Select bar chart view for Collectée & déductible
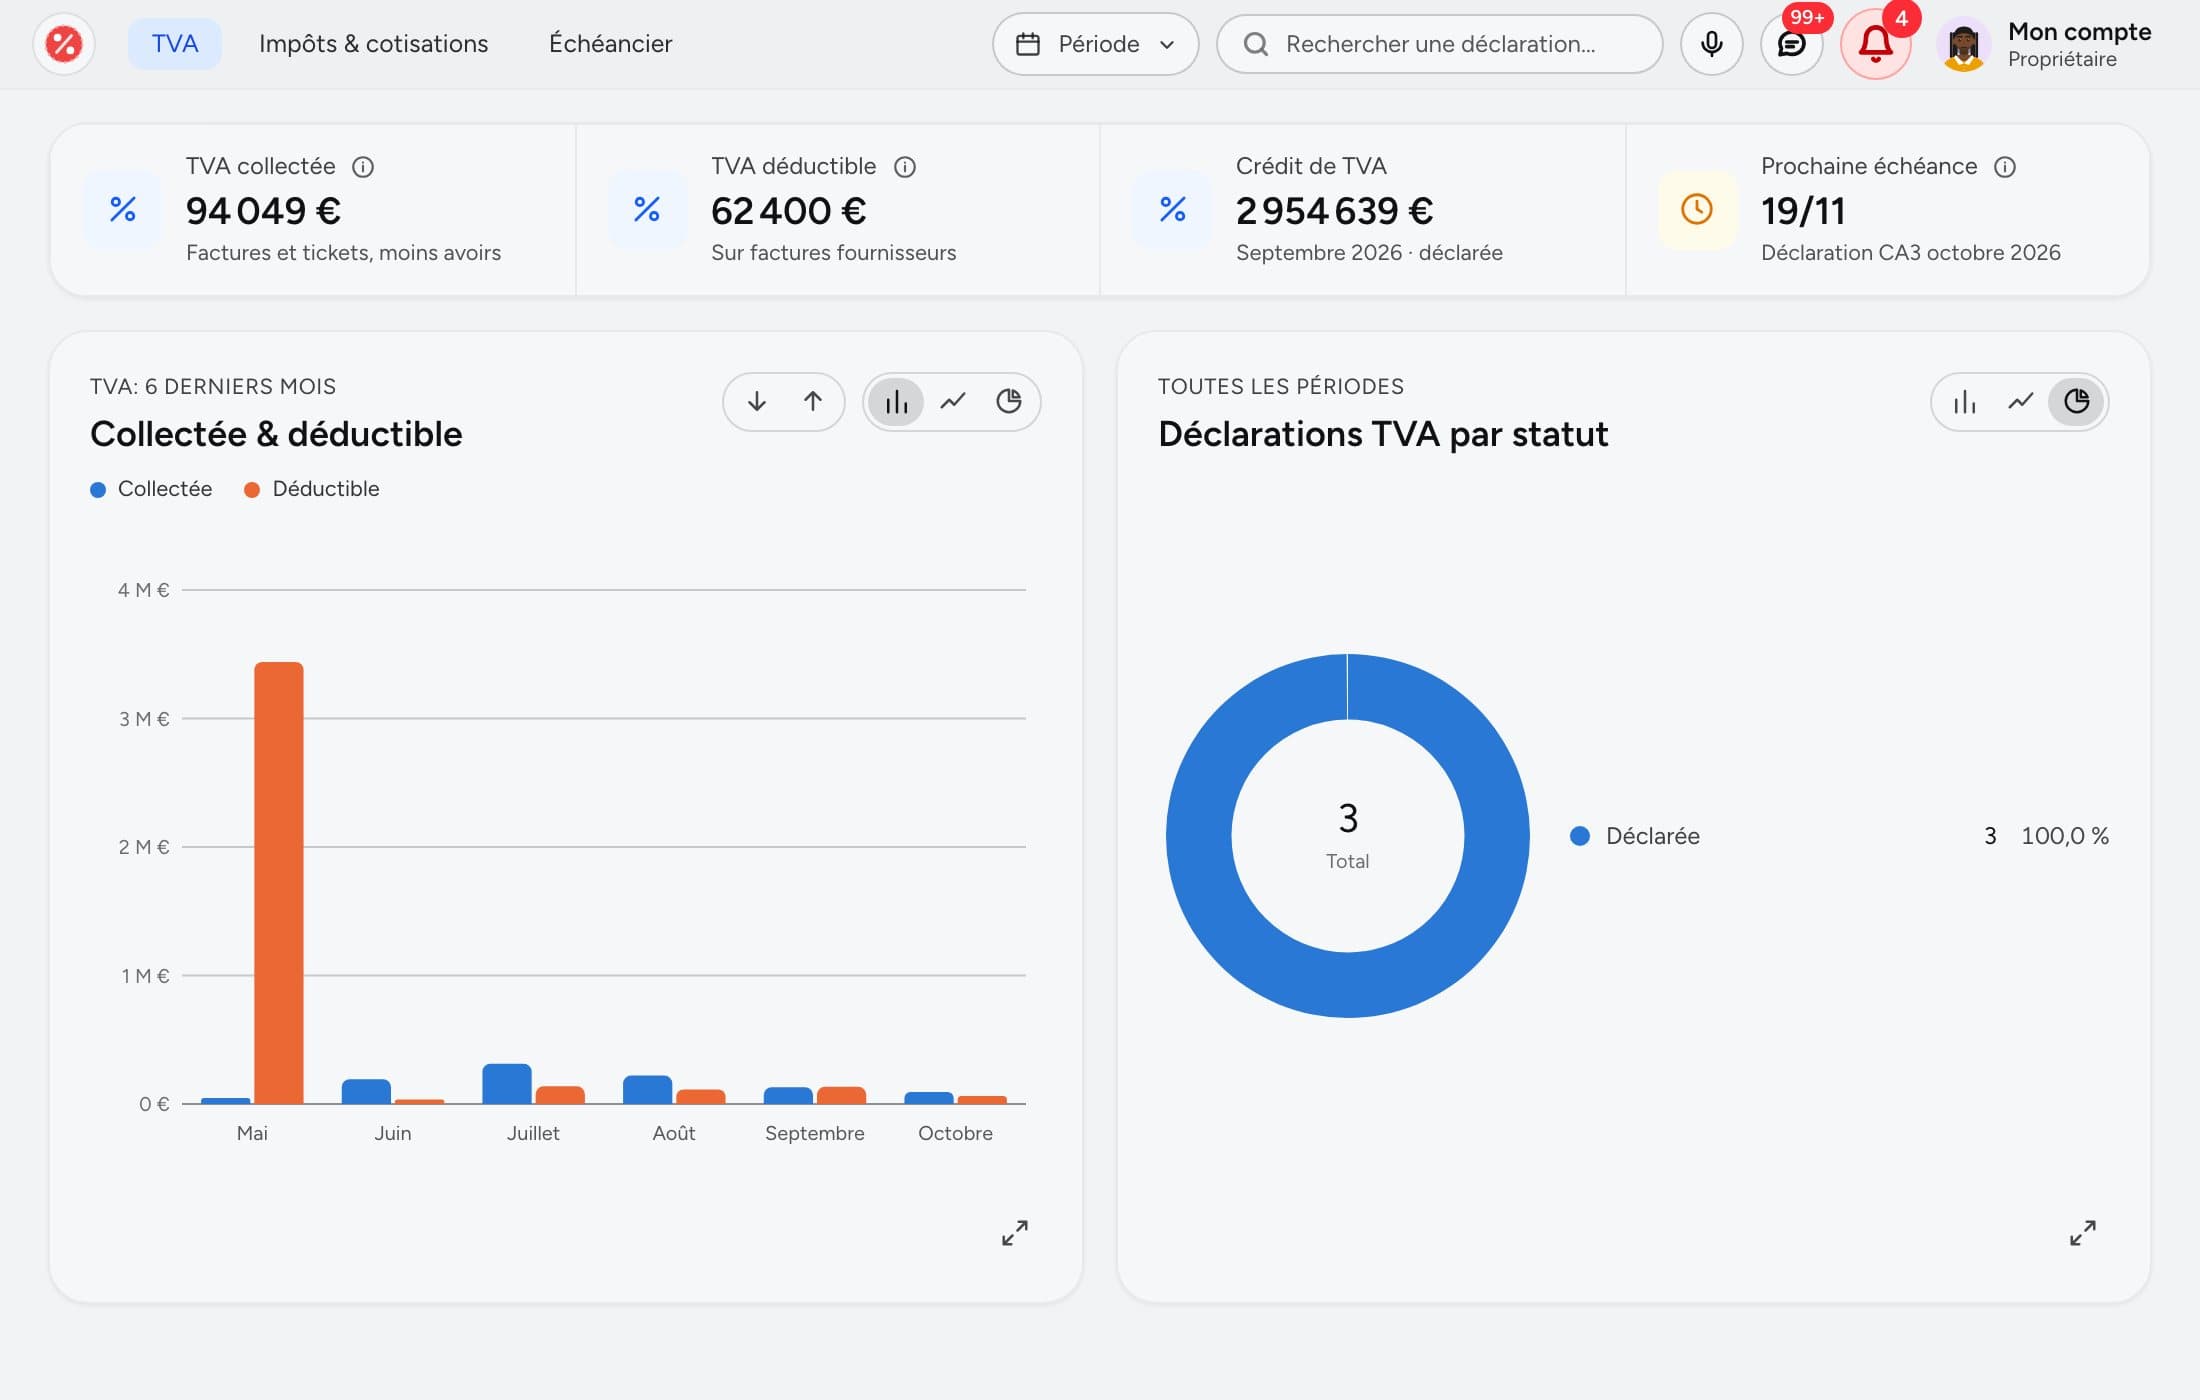 point(896,401)
